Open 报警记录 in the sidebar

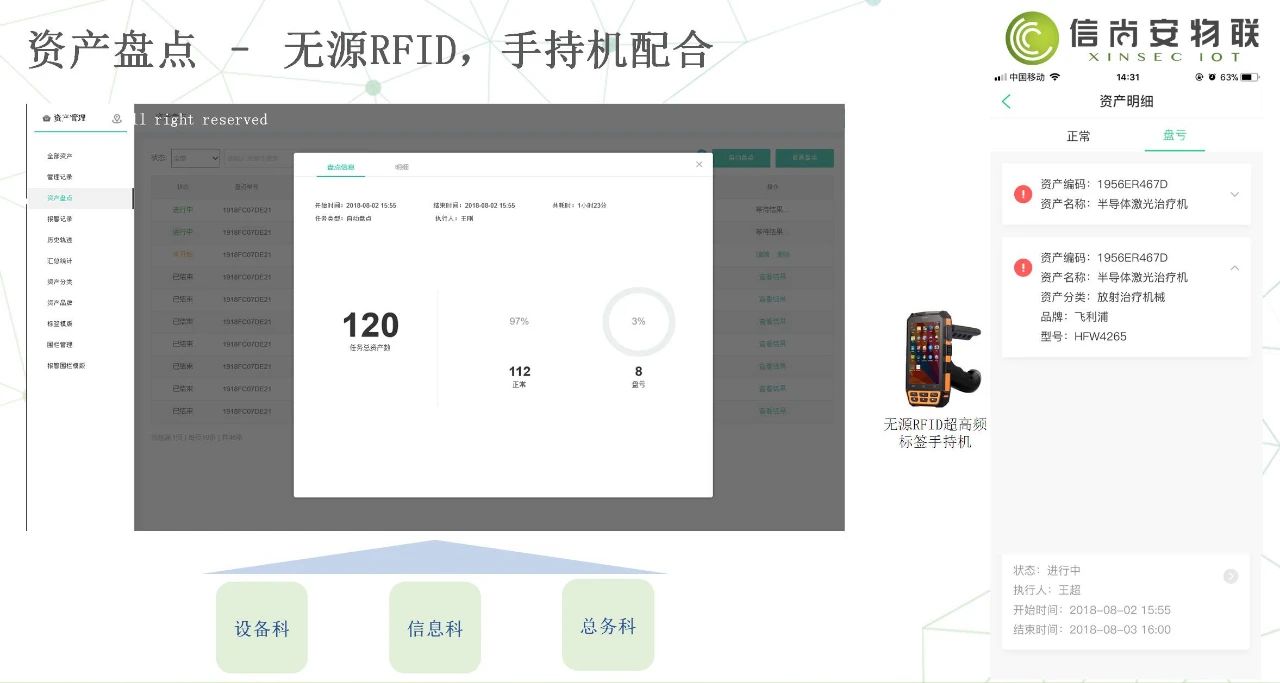pyautogui.click(x=60, y=219)
